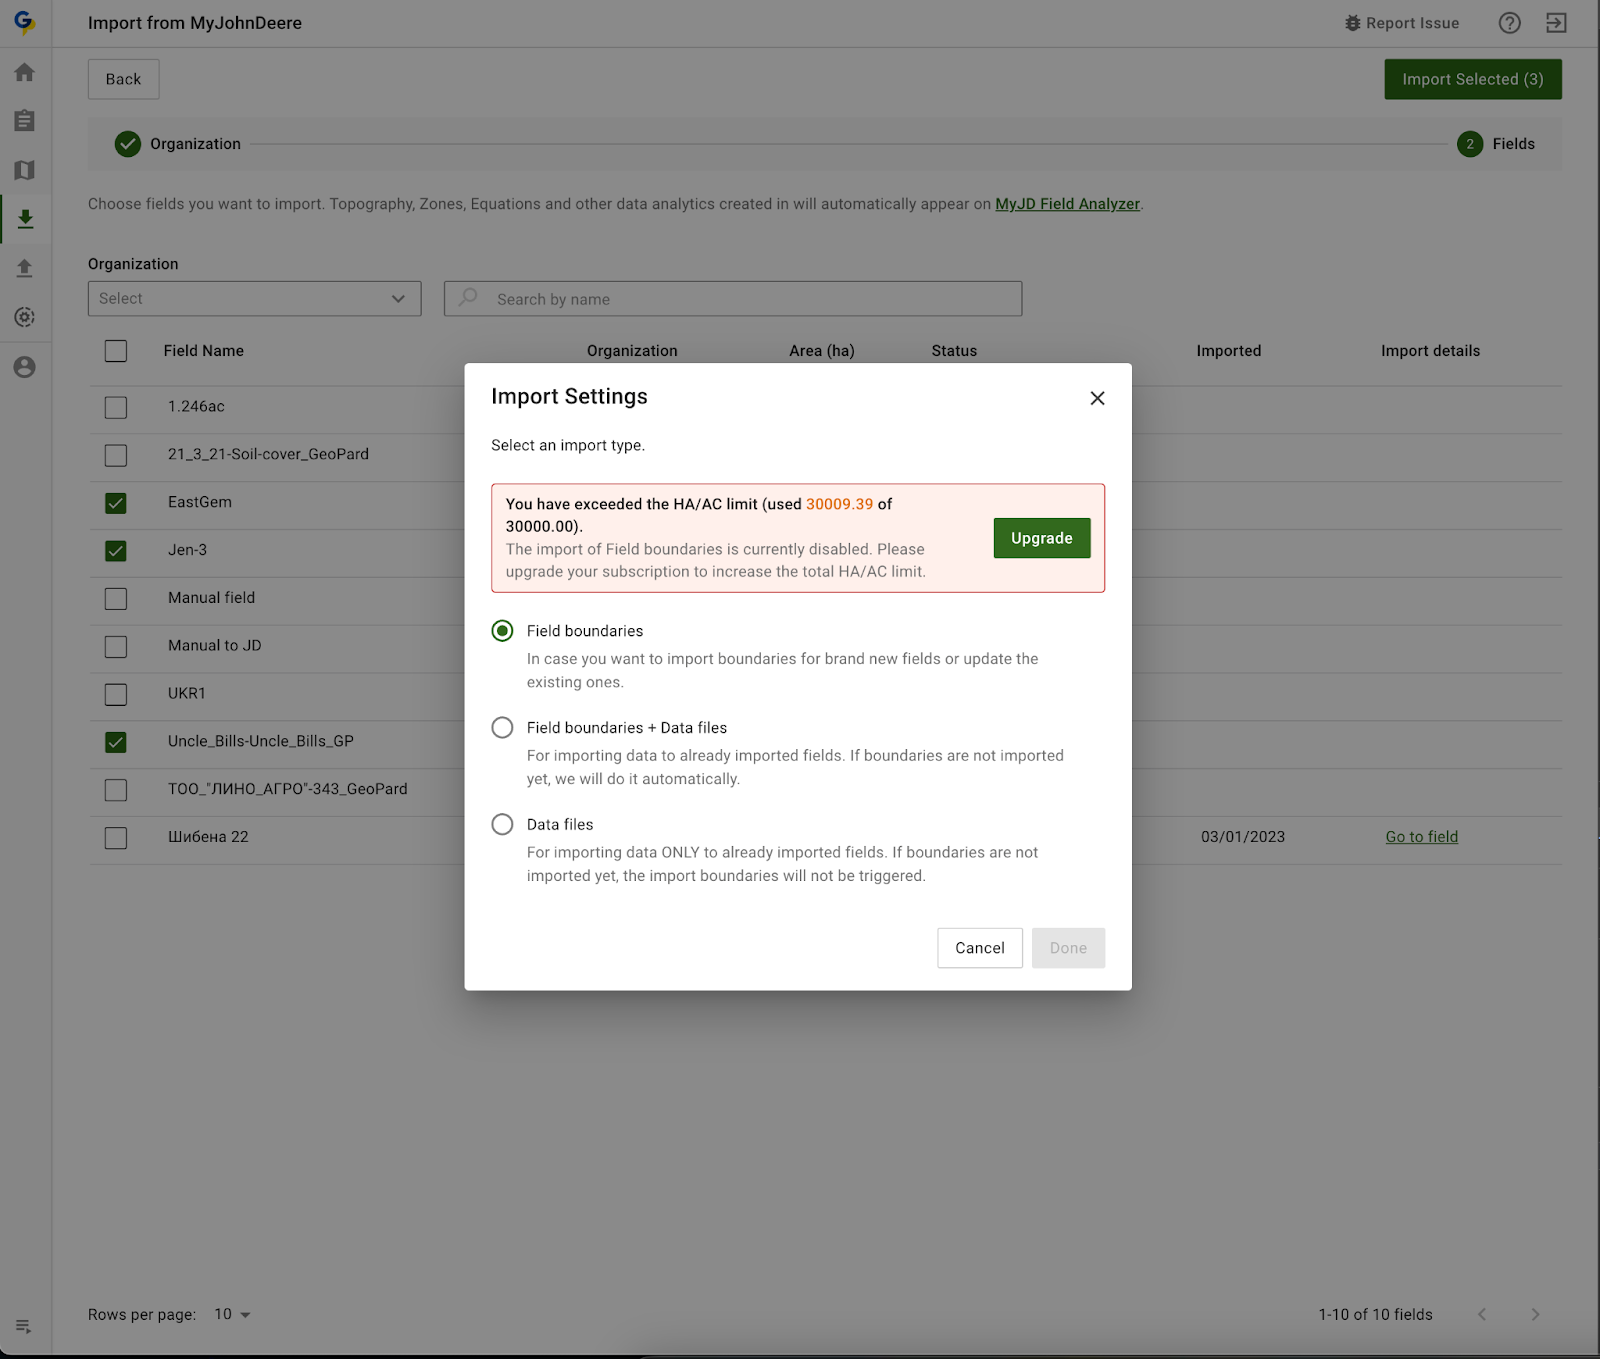Click the help question mark icon
1600x1359 pixels.
[1509, 23]
